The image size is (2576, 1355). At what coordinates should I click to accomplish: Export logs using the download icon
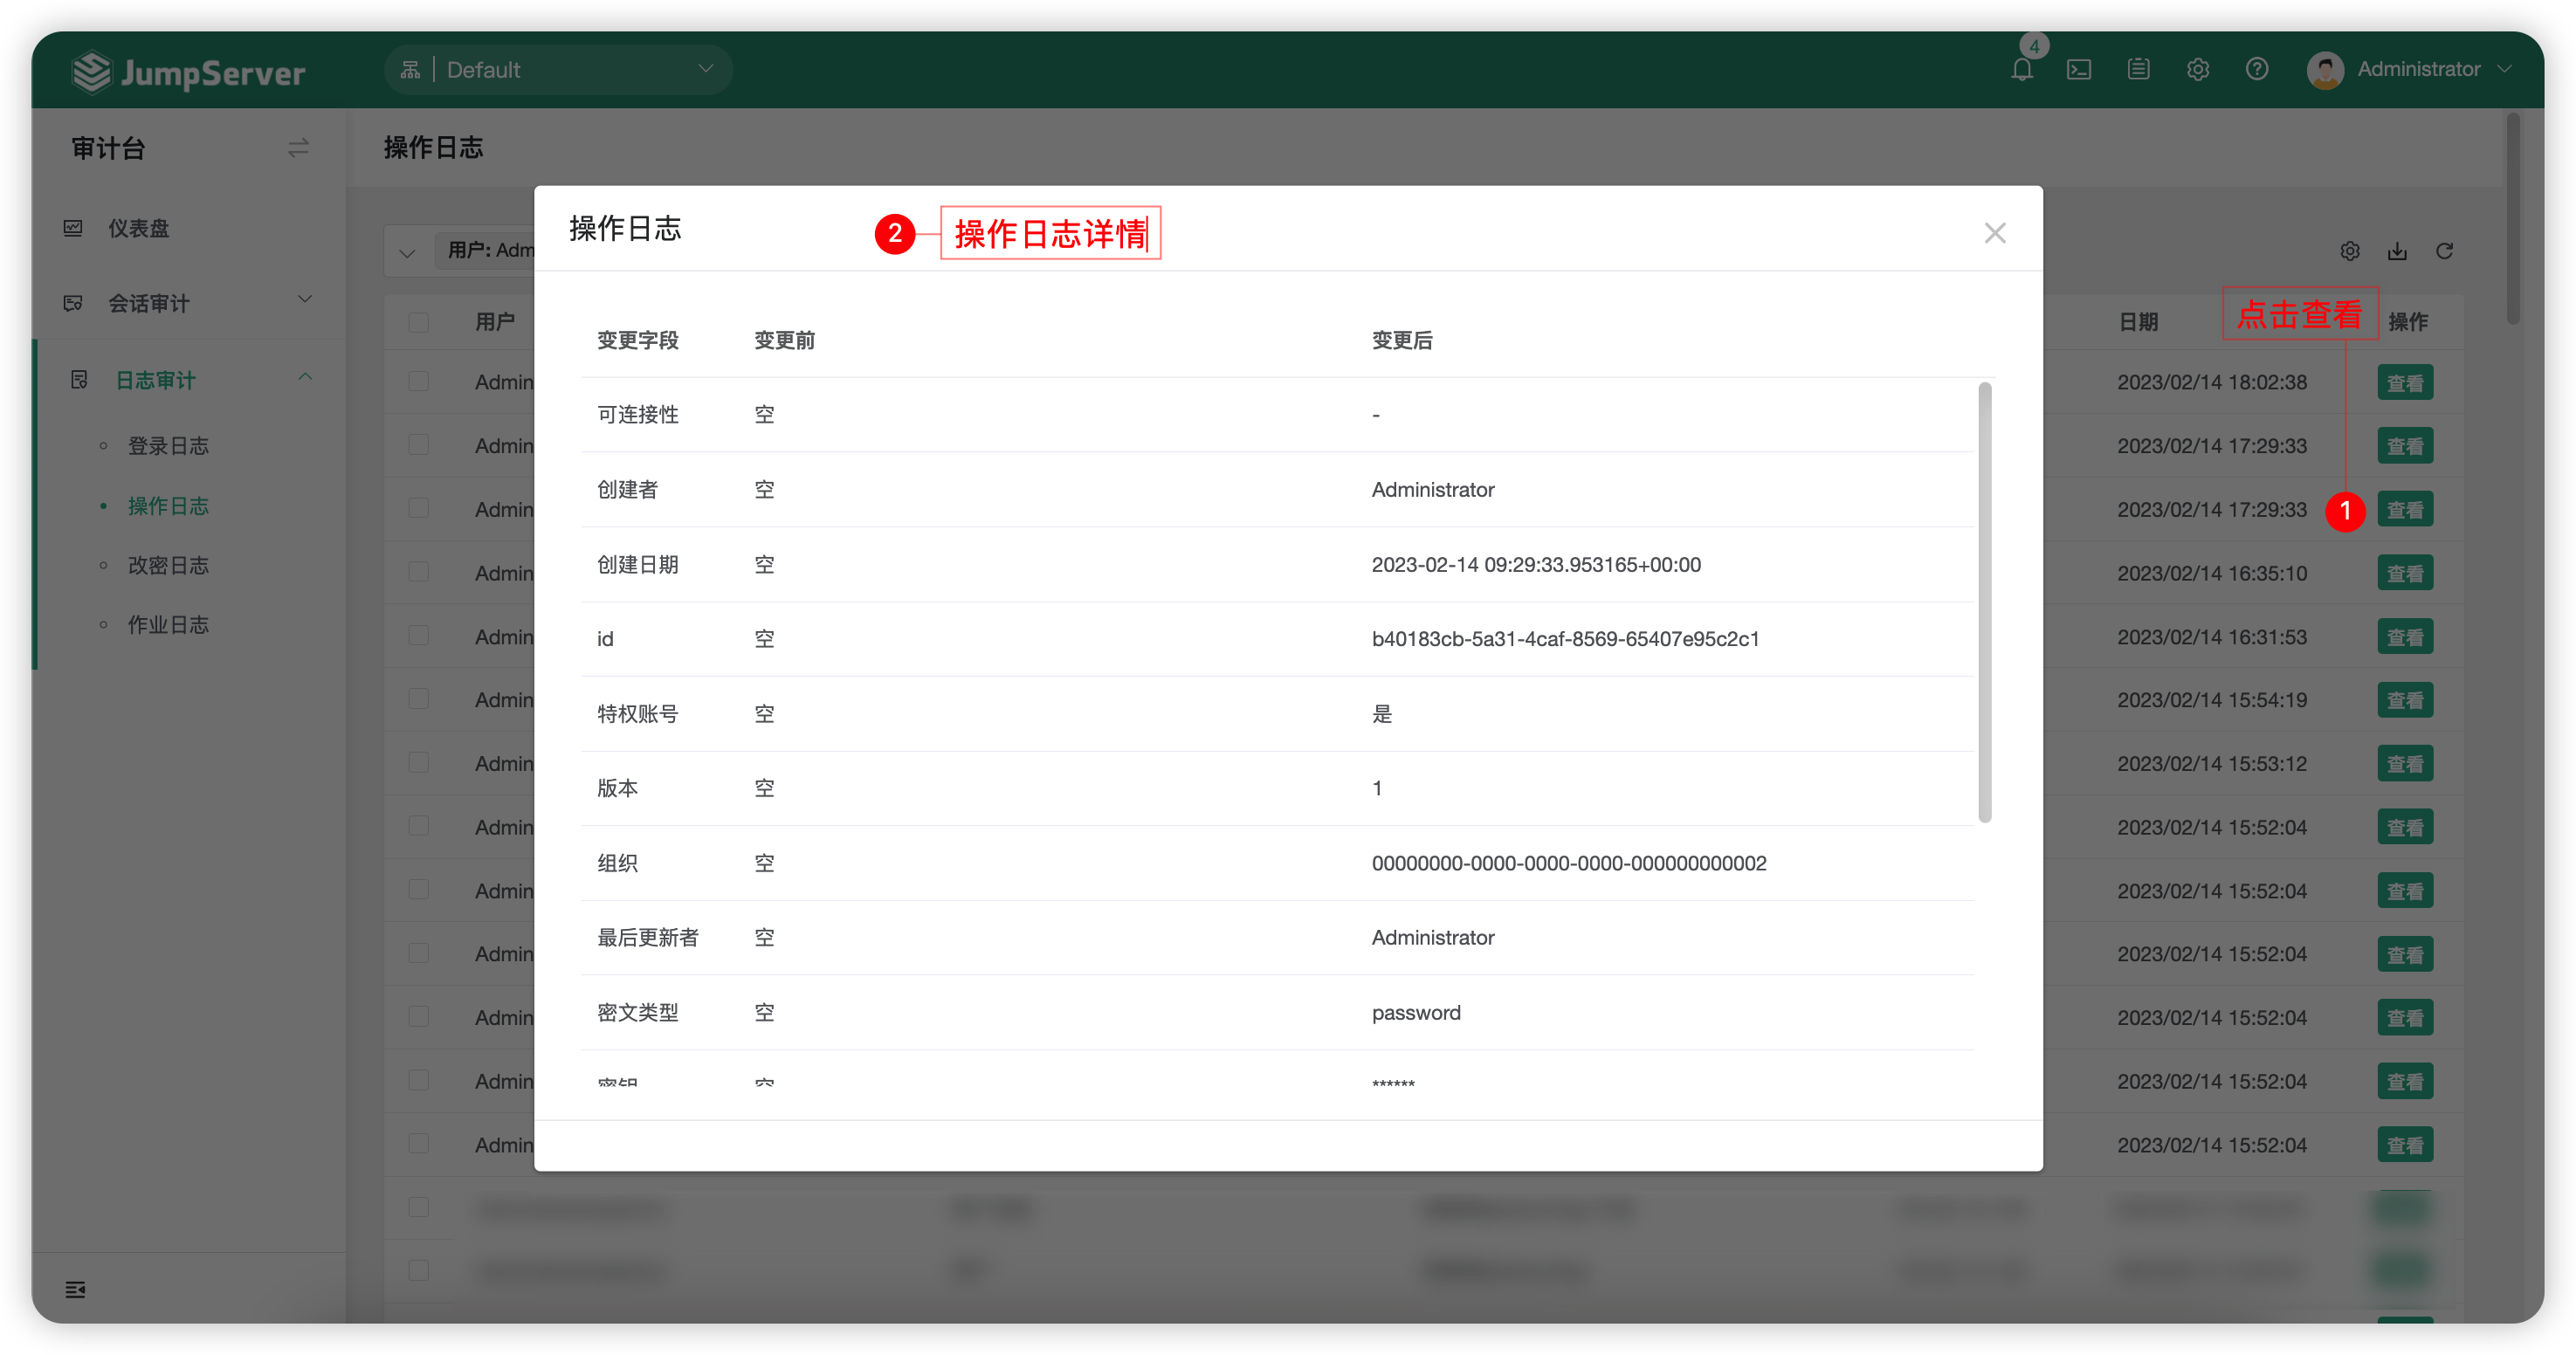pos(2397,251)
